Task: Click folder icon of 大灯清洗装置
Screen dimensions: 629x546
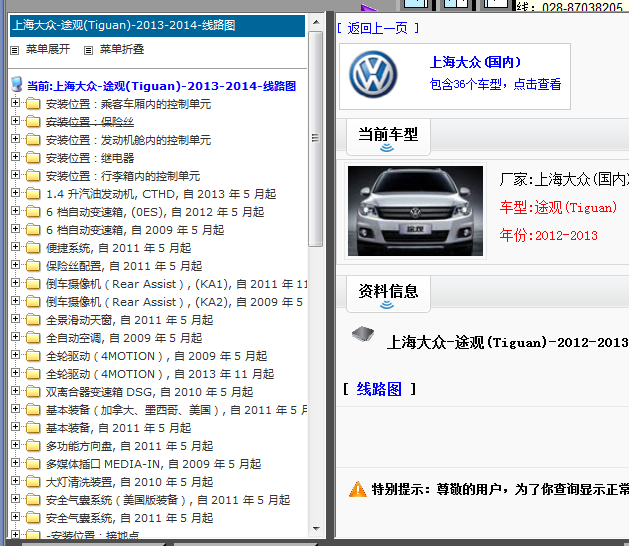Action: tap(33, 482)
